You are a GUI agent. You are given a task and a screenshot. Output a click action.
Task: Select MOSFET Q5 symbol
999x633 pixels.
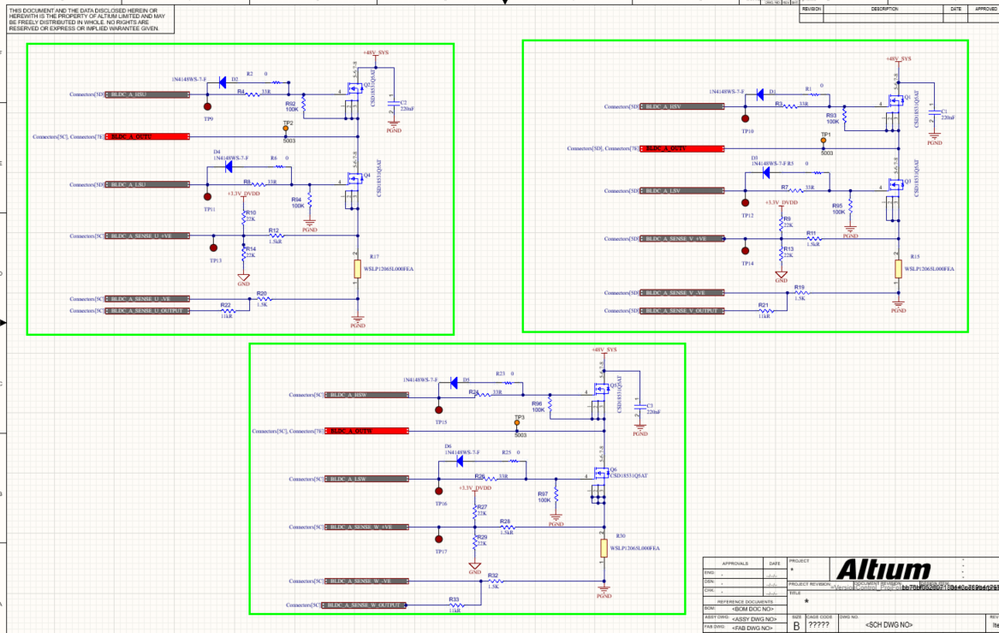pyautogui.click(x=601, y=388)
